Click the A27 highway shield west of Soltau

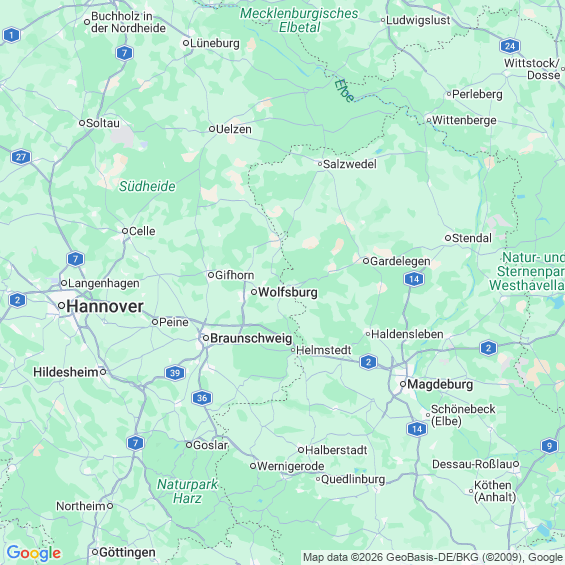21,157
